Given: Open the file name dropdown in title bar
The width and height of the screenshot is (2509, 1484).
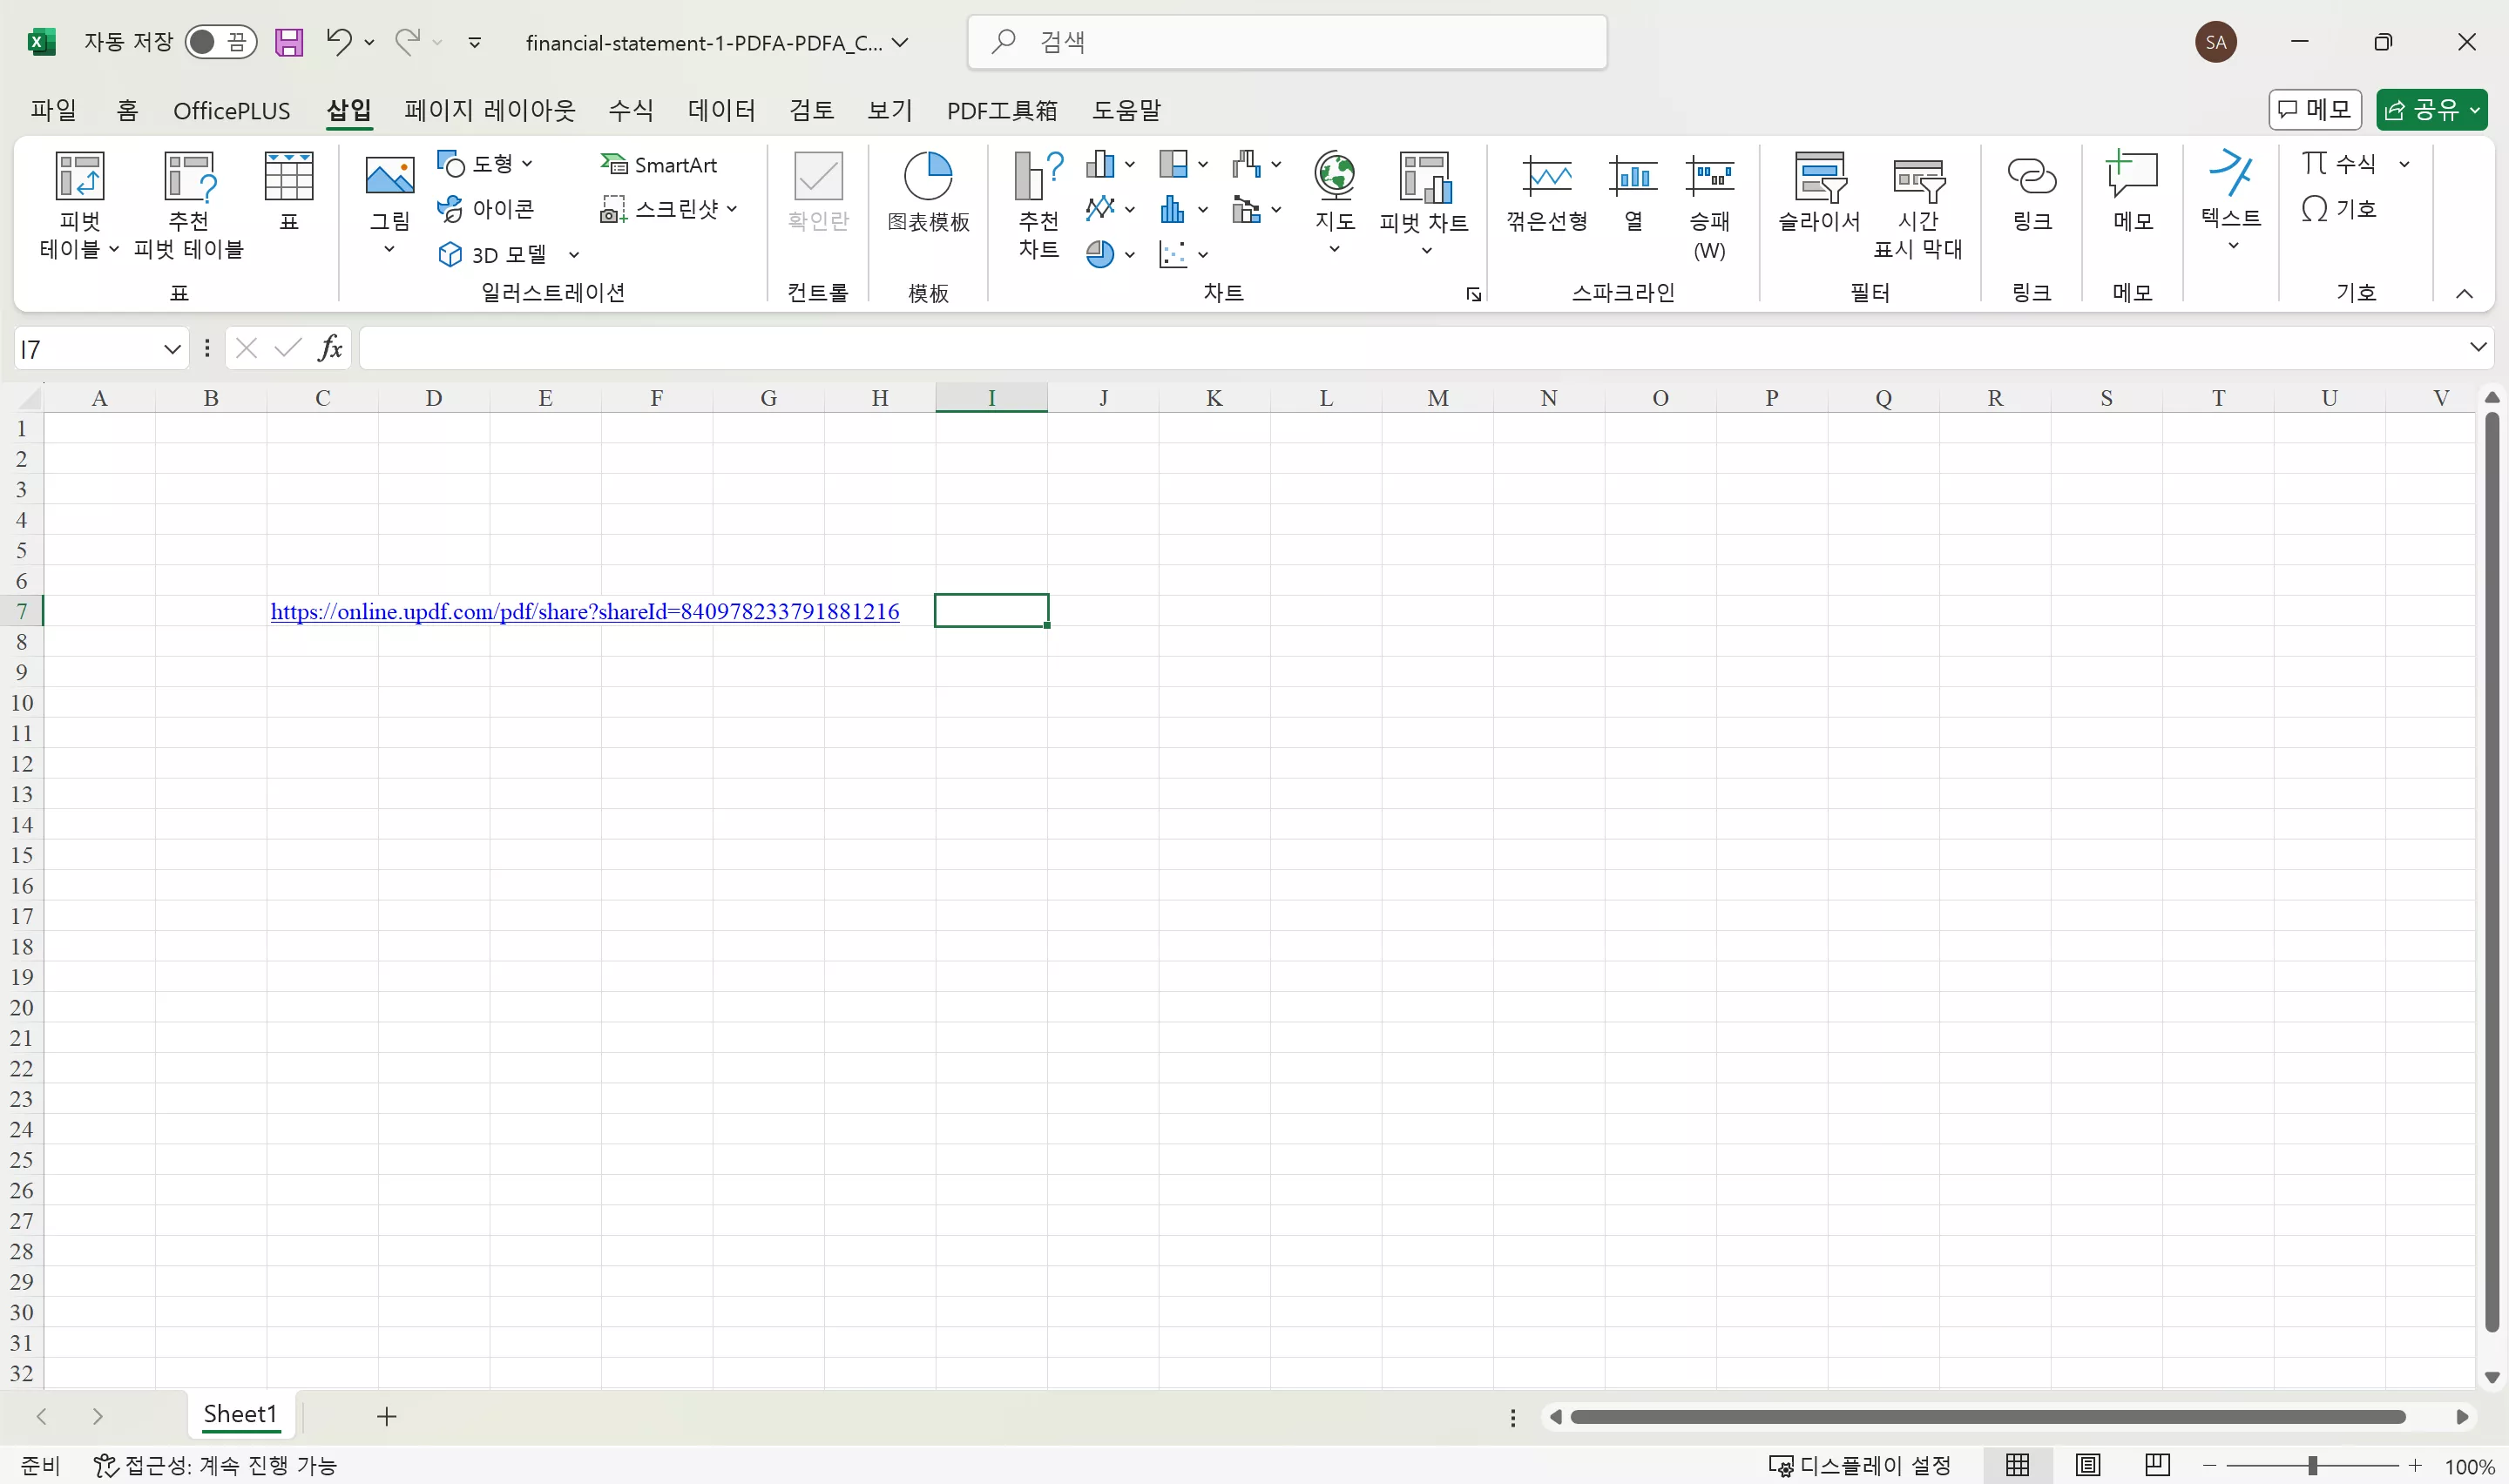Looking at the screenshot, I should click(900, 42).
